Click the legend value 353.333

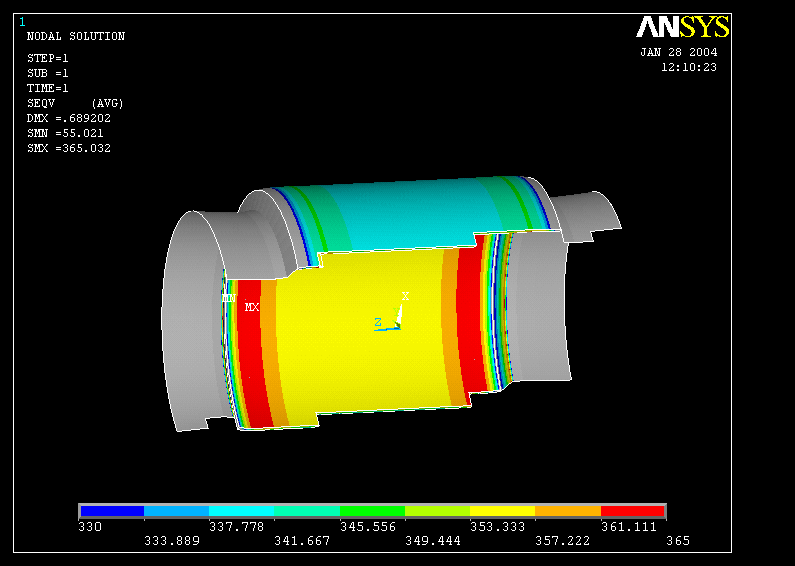point(498,527)
